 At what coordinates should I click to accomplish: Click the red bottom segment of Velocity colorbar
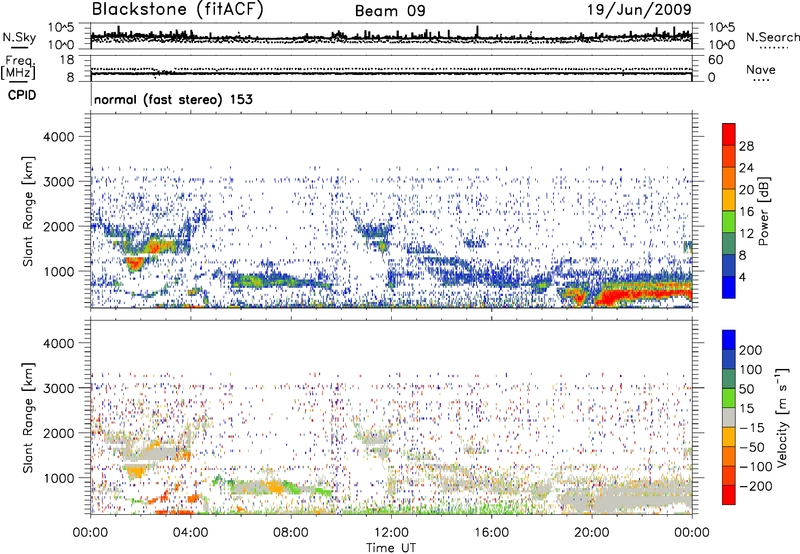click(729, 495)
